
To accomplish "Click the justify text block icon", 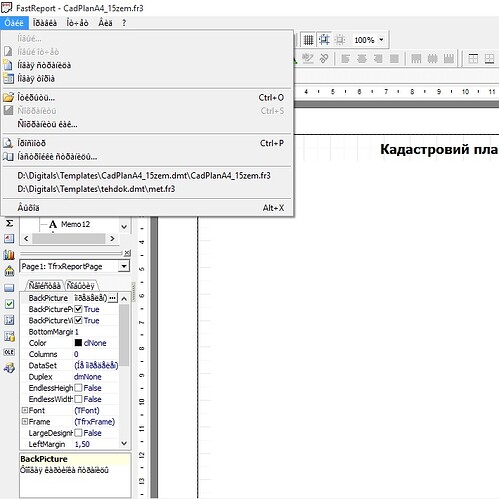I will [x=394, y=59].
